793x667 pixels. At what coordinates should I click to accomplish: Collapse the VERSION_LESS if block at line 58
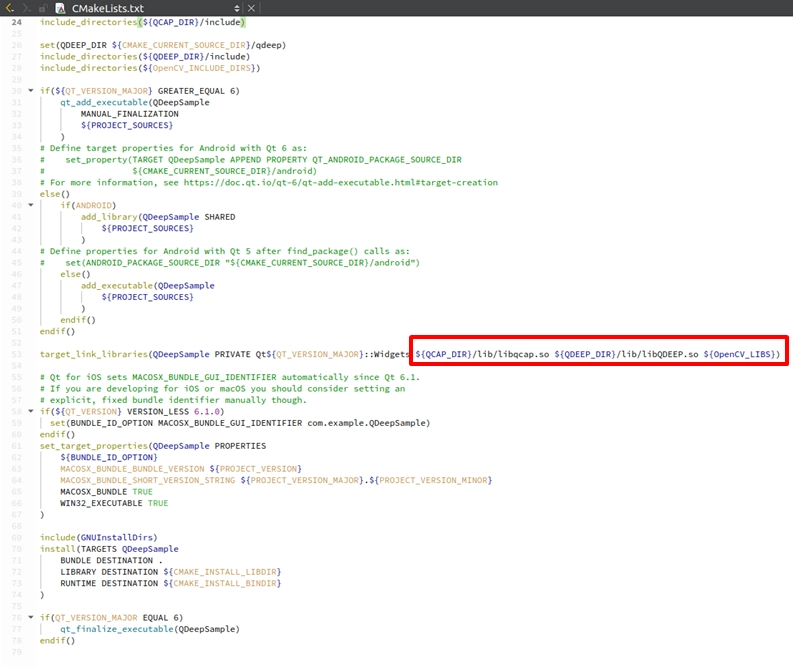point(31,412)
